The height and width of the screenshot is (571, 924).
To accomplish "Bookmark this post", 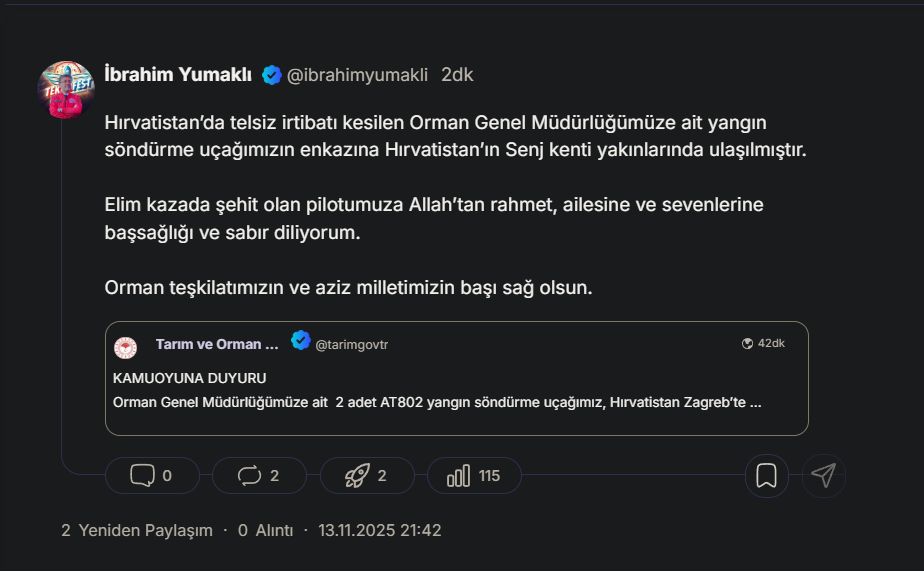I will (767, 476).
